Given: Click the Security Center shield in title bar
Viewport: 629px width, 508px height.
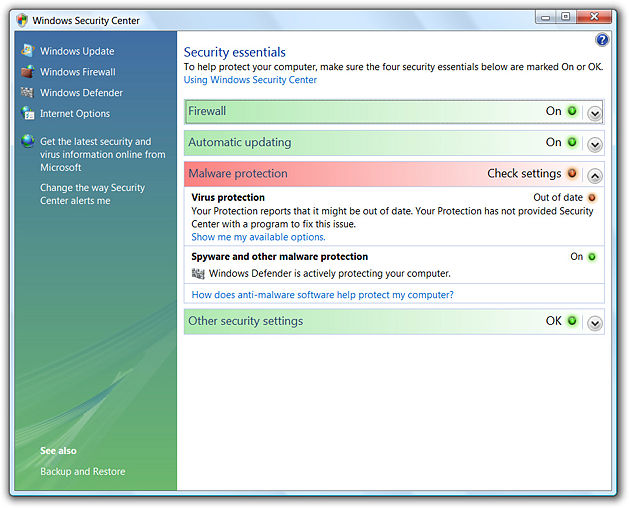Looking at the screenshot, I should (22, 20).
